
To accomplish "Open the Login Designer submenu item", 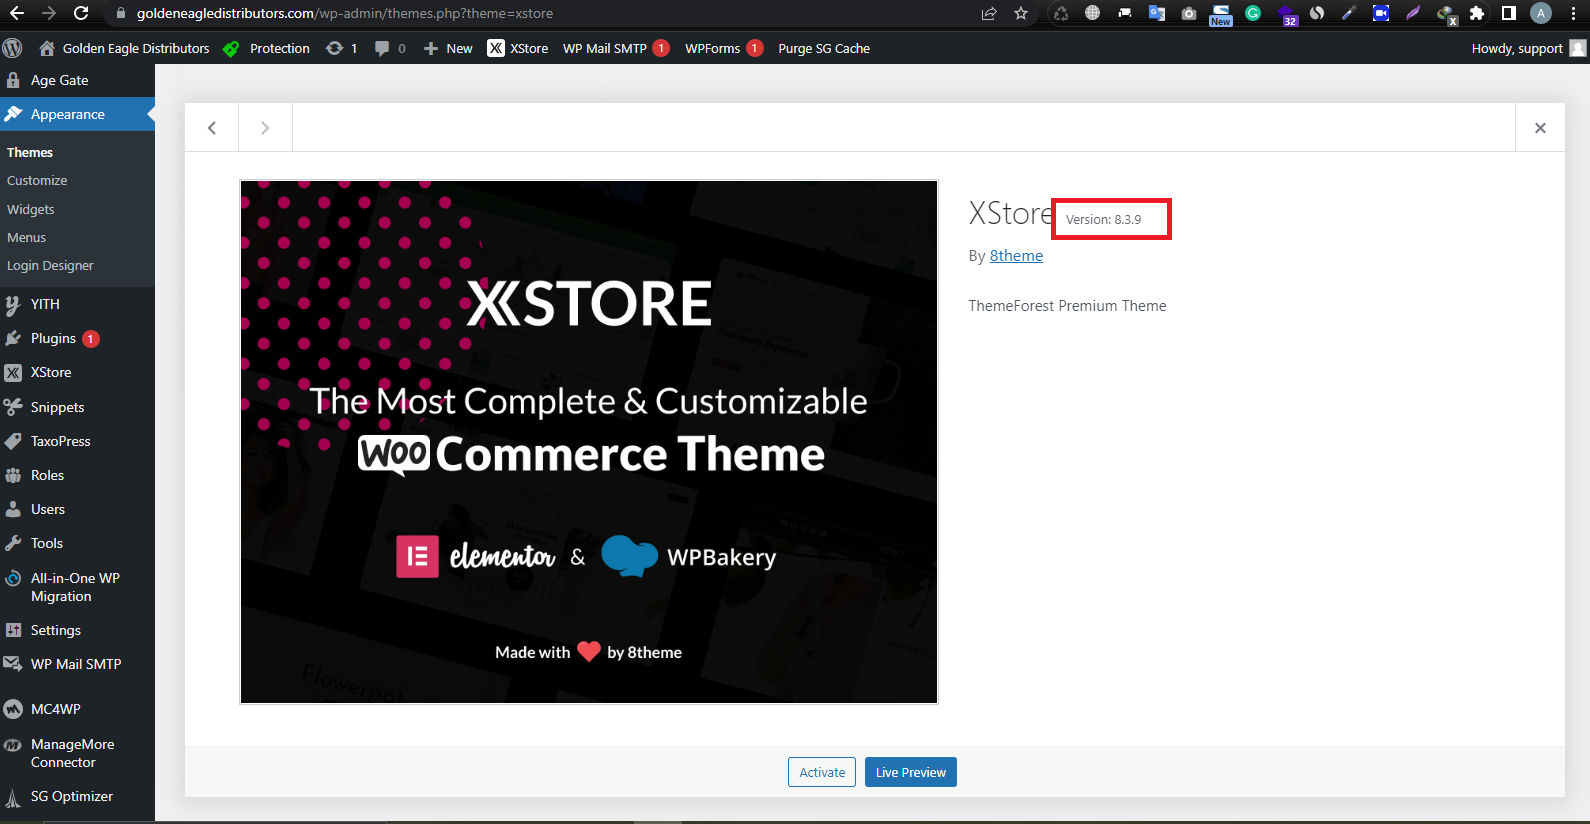I will tap(50, 265).
